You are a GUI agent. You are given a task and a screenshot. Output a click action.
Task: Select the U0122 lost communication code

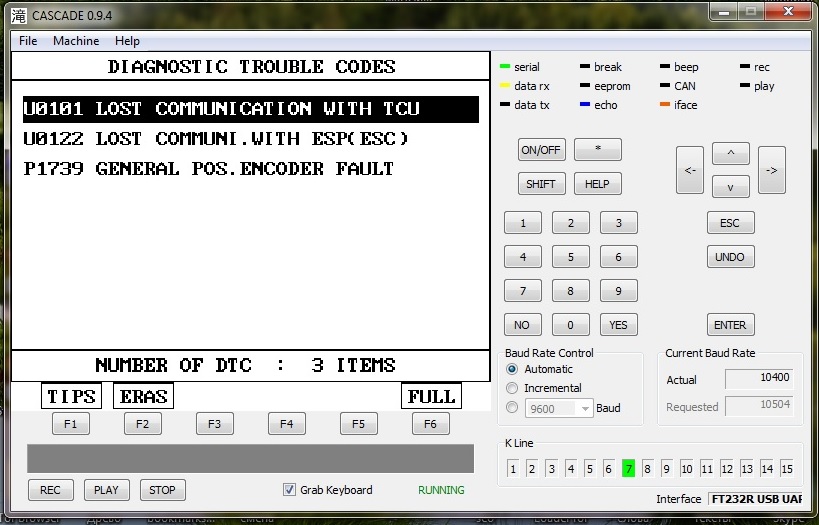216,139
